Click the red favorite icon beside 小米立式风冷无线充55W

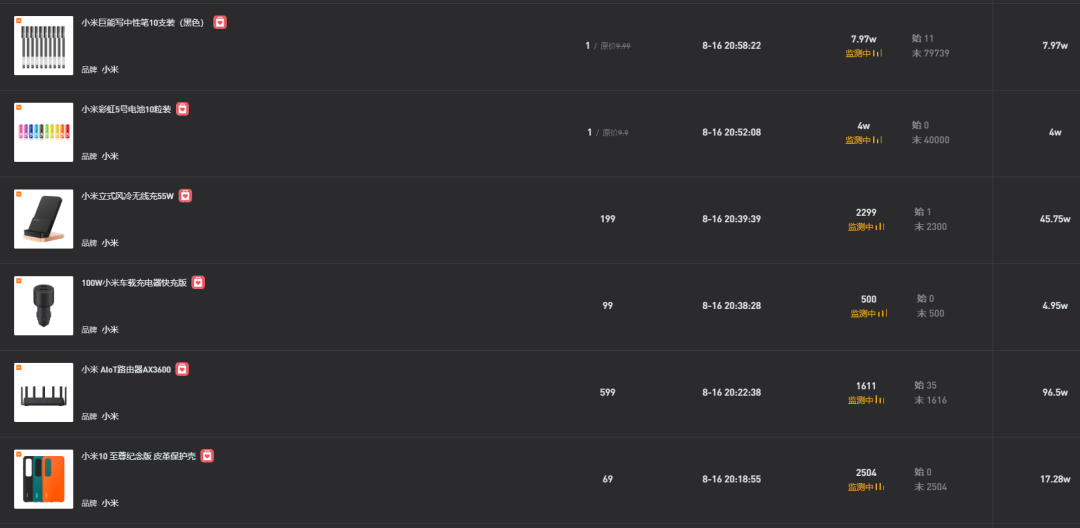pyautogui.click(x=185, y=196)
